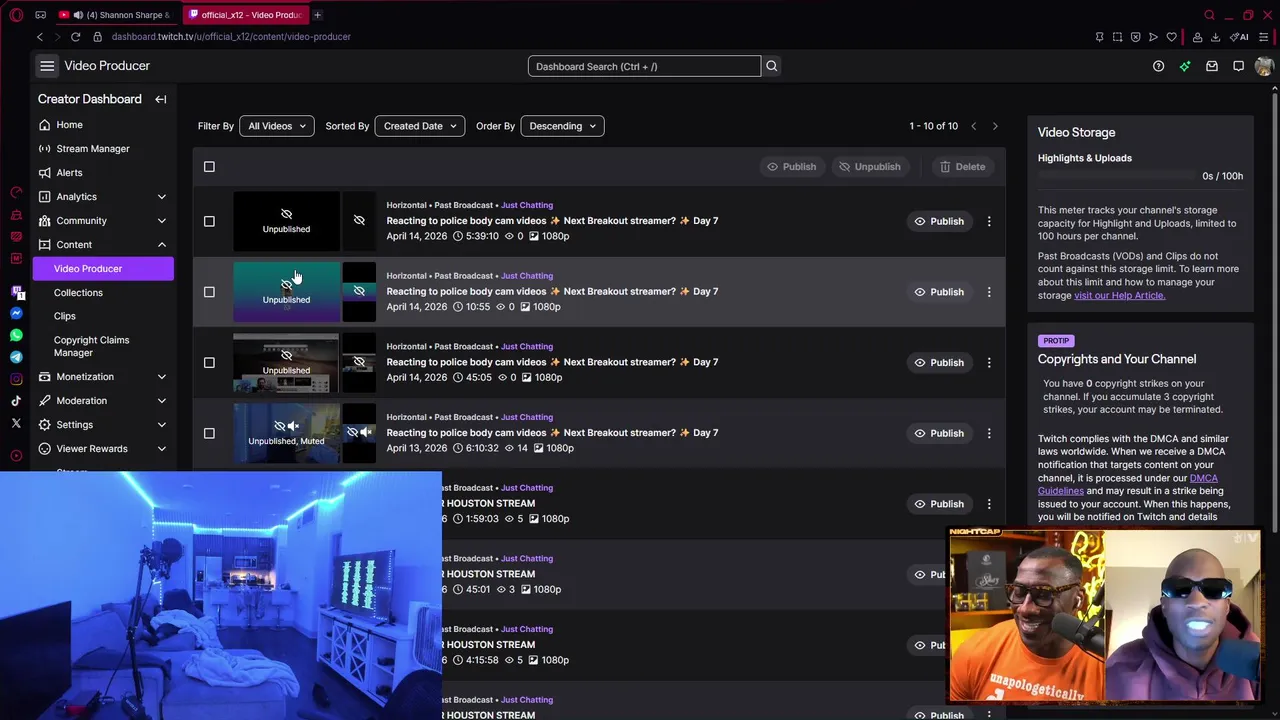The height and width of the screenshot is (720, 1280).
Task: Open the browser AI assistant button
Action: coord(1240,37)
